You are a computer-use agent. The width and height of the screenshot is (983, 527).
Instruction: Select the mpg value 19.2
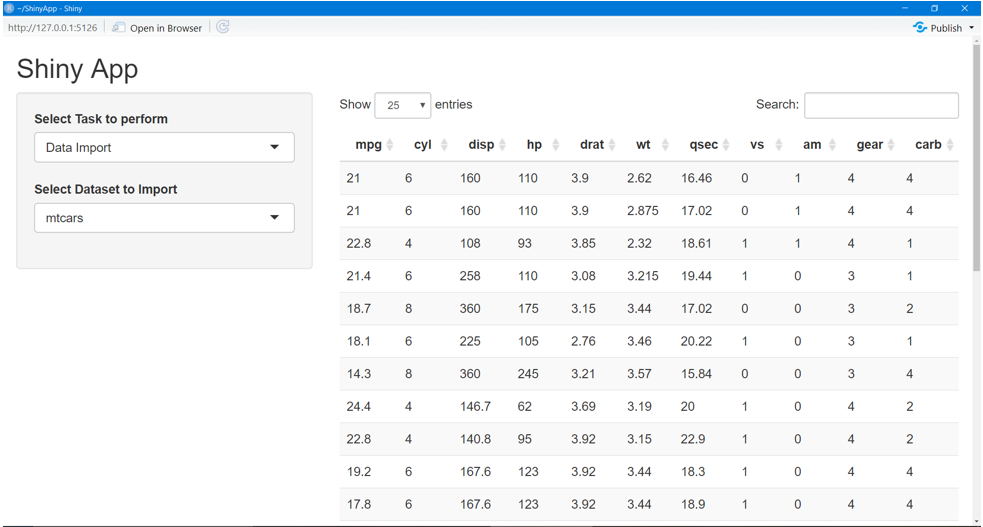359,472
